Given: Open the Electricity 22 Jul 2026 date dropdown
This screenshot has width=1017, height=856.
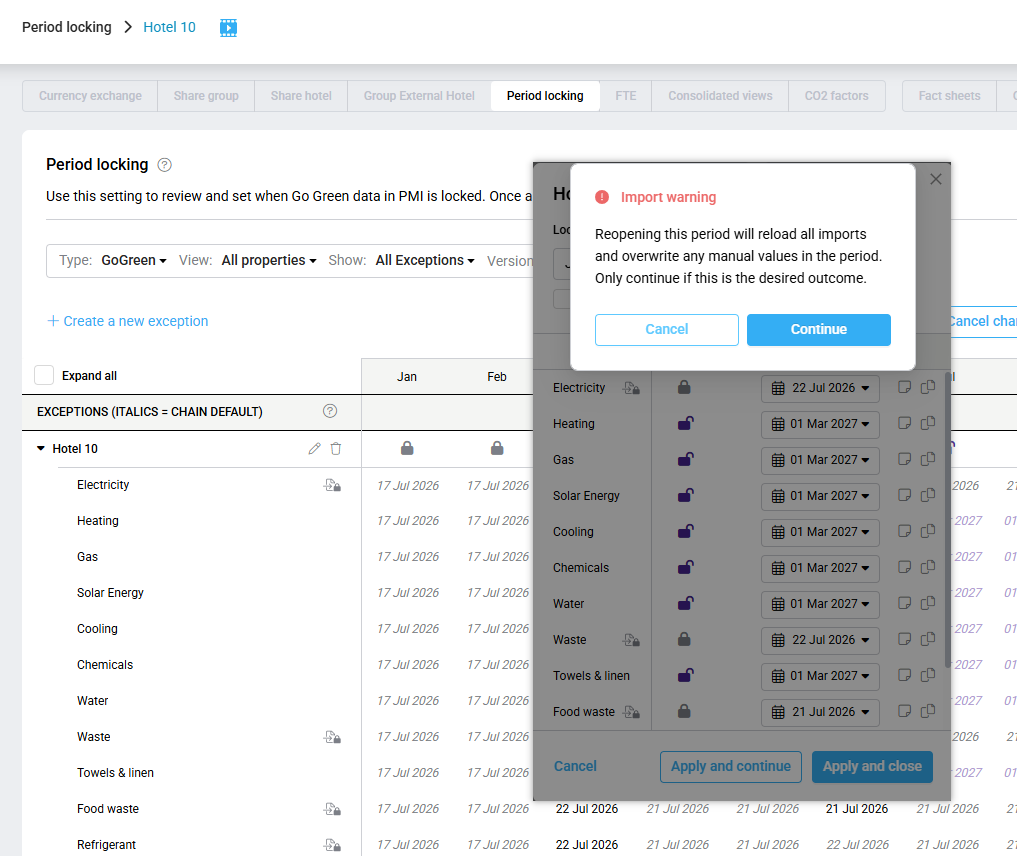Looking at the screenshot, I should [x=820, y=388].
